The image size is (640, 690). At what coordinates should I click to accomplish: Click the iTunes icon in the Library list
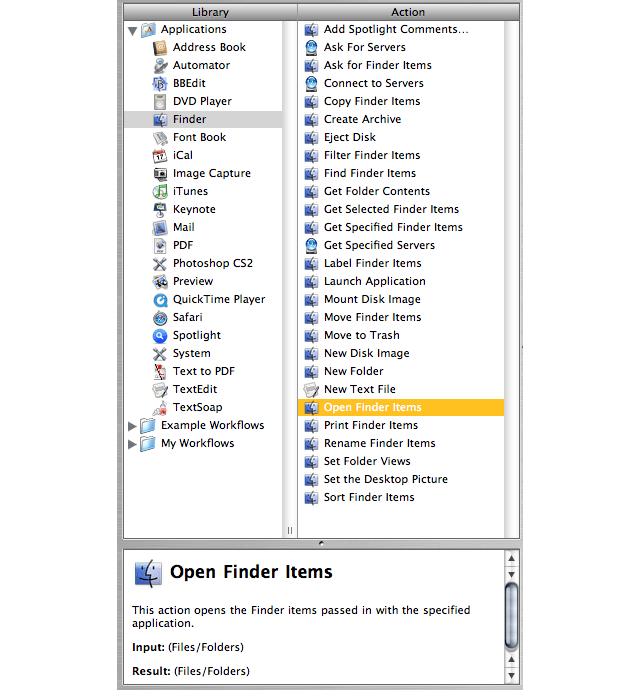click(x=160, y=191)
